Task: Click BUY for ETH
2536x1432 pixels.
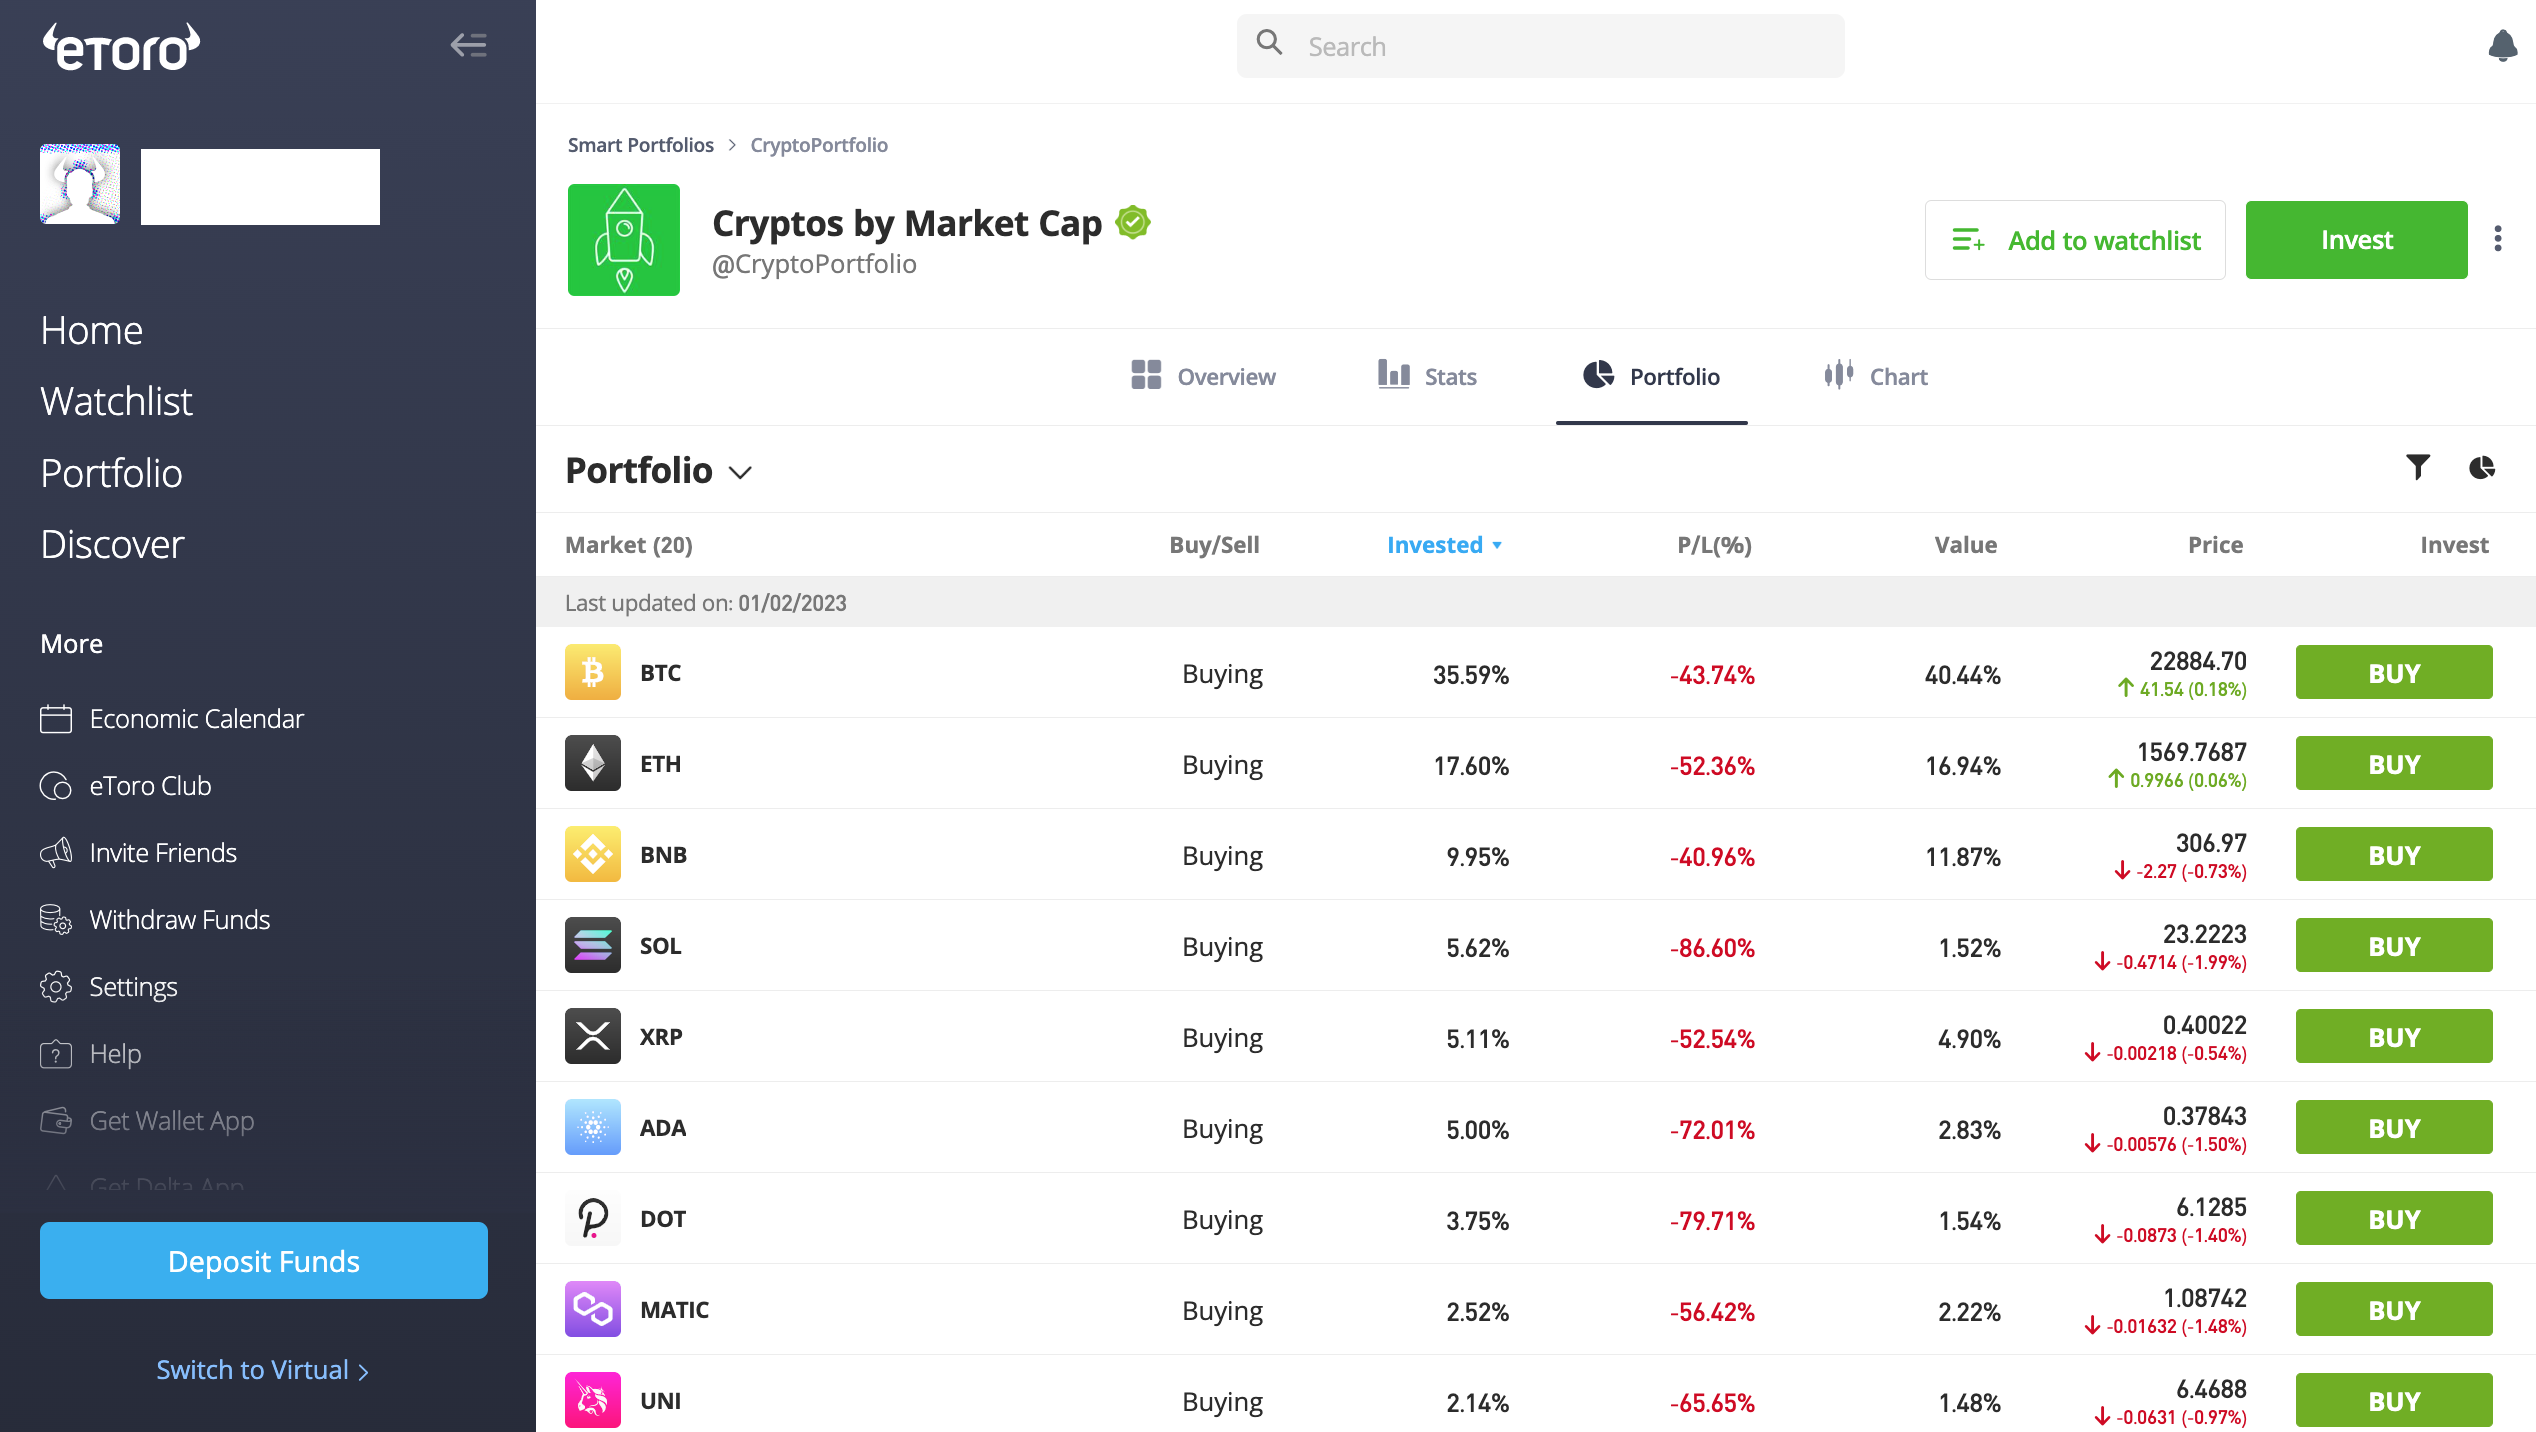Action: click(2394, 764)
